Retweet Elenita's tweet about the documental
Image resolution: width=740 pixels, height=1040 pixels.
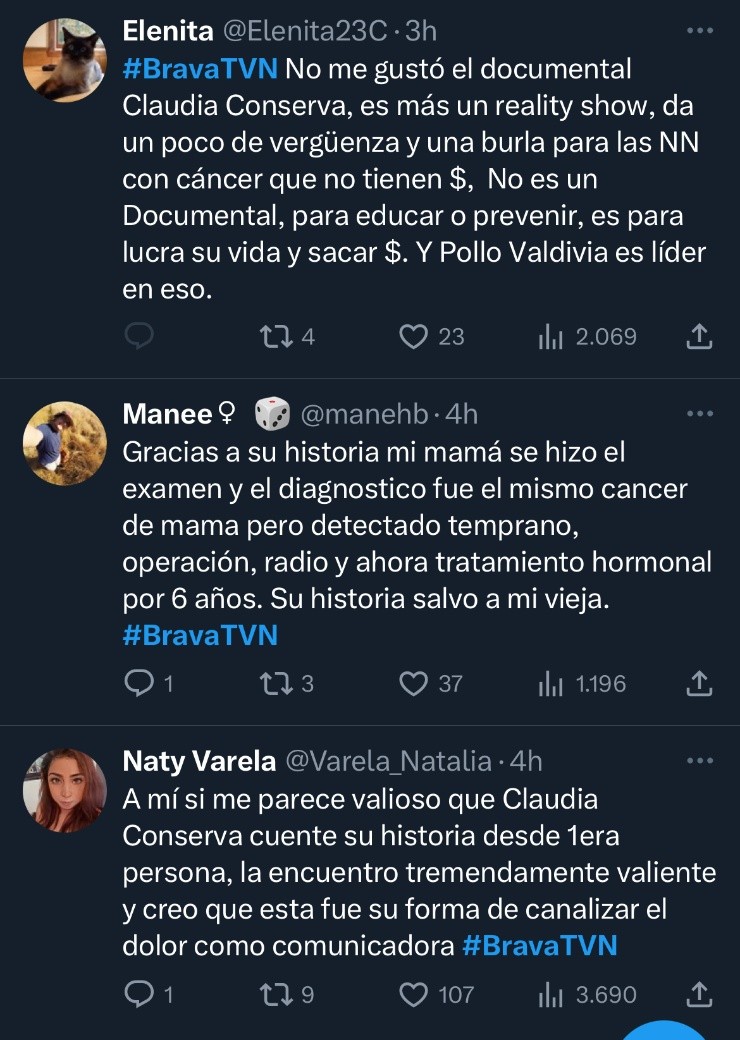(270, 337)
